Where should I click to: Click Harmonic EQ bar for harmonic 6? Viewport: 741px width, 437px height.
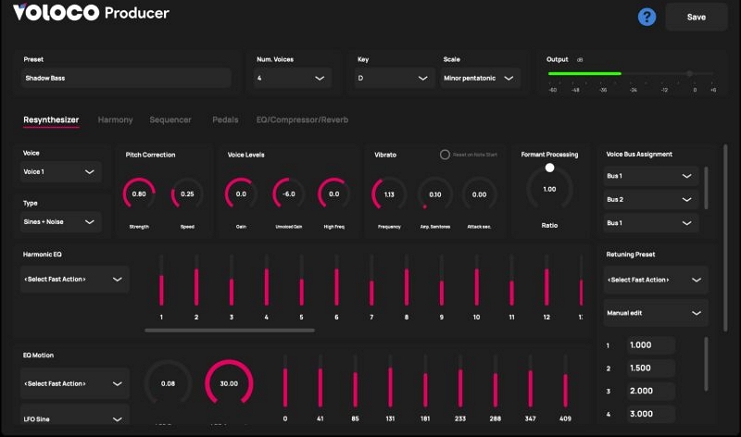pyautogui.click(x=336, y=281)
